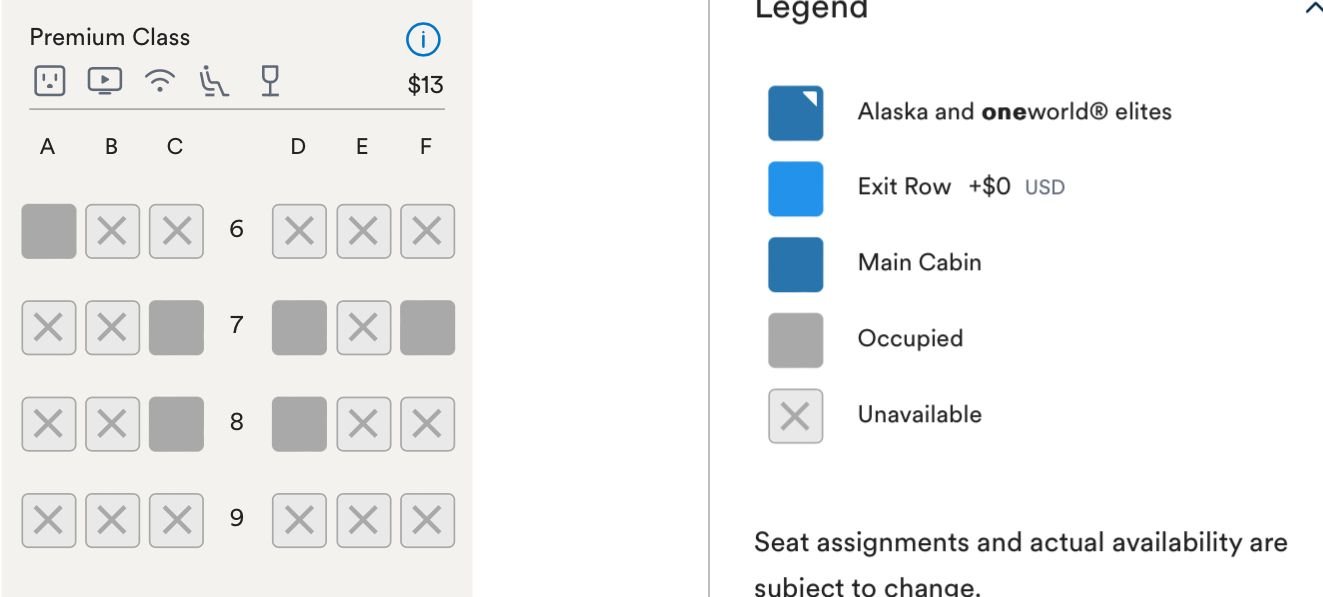Viewport: 1323px width, 597px height.
Task: Click the complimentary drink glass icon
Action: [x=269, y=81]
